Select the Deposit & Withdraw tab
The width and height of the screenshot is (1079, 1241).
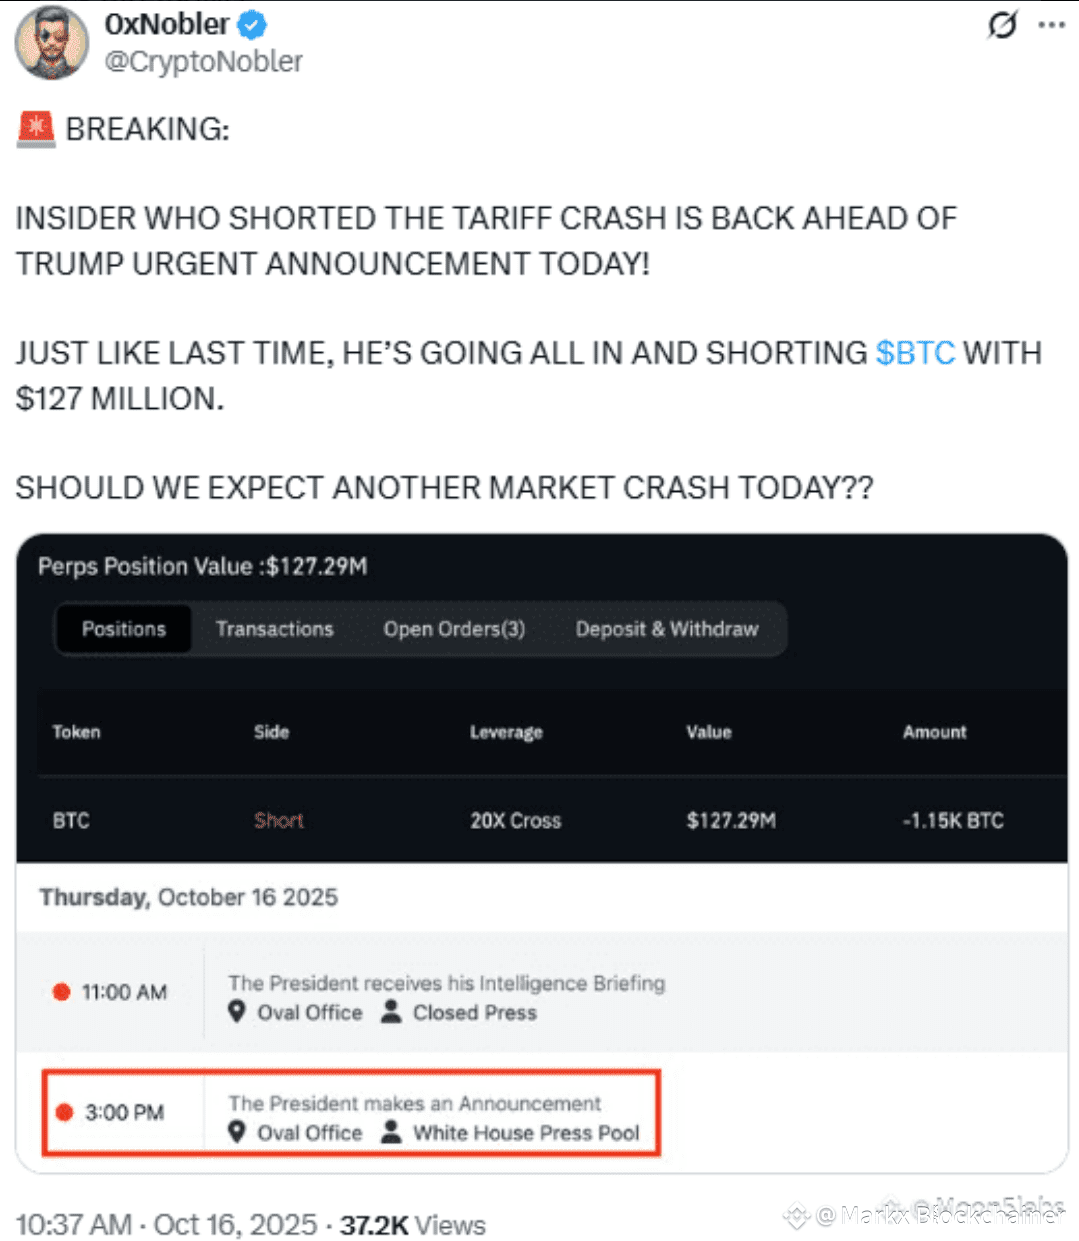667,629
